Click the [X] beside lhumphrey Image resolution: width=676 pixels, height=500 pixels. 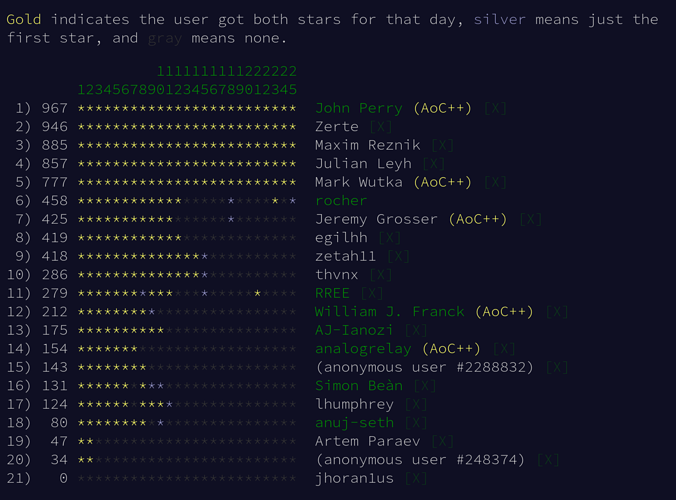[416, 405]
